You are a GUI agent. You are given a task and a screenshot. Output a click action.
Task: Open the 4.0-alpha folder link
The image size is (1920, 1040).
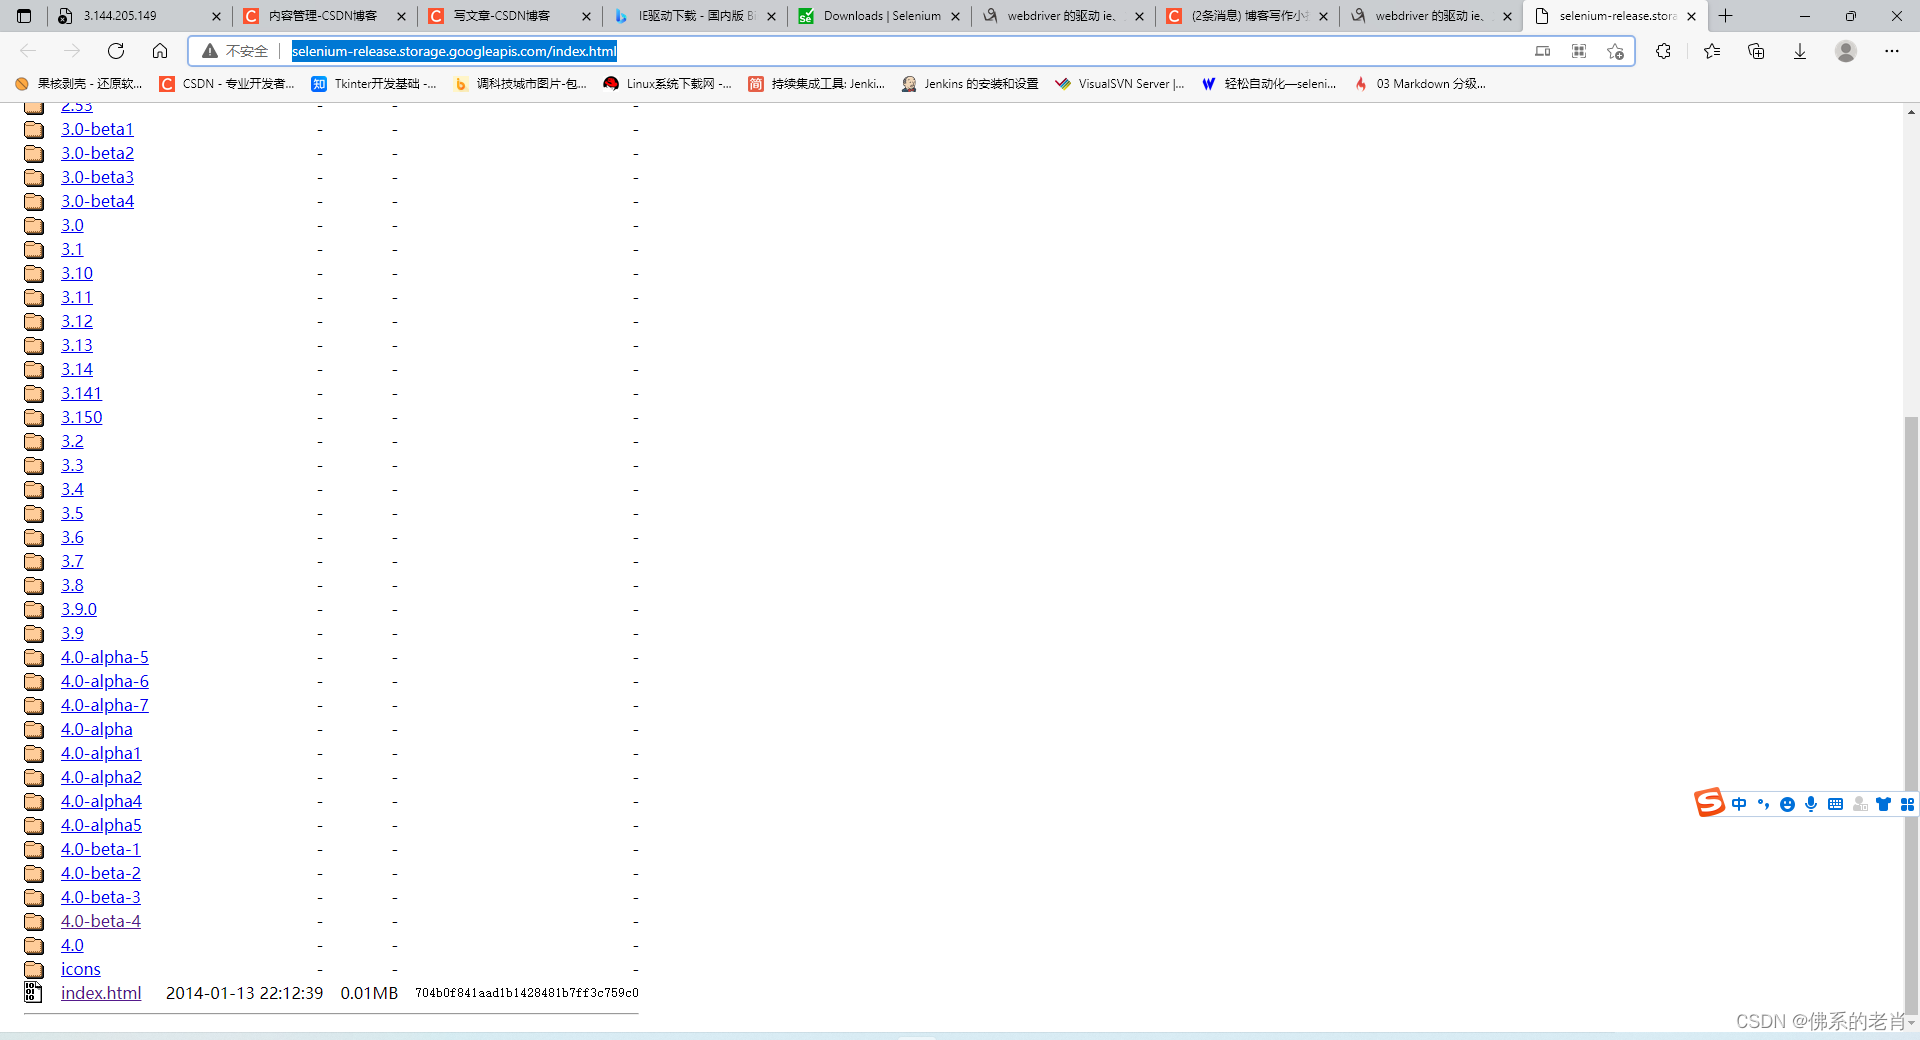point(97,729)
